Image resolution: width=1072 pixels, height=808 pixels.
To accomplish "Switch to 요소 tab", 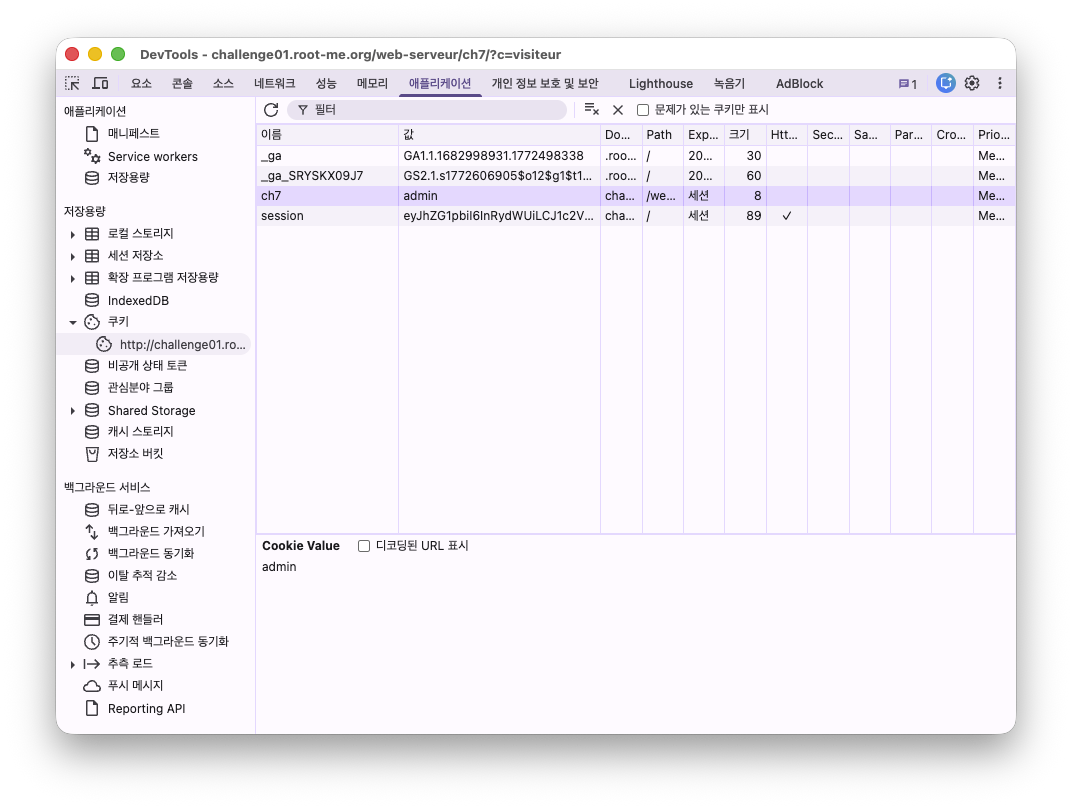I will pyautogui.click(x=141, y=83).
